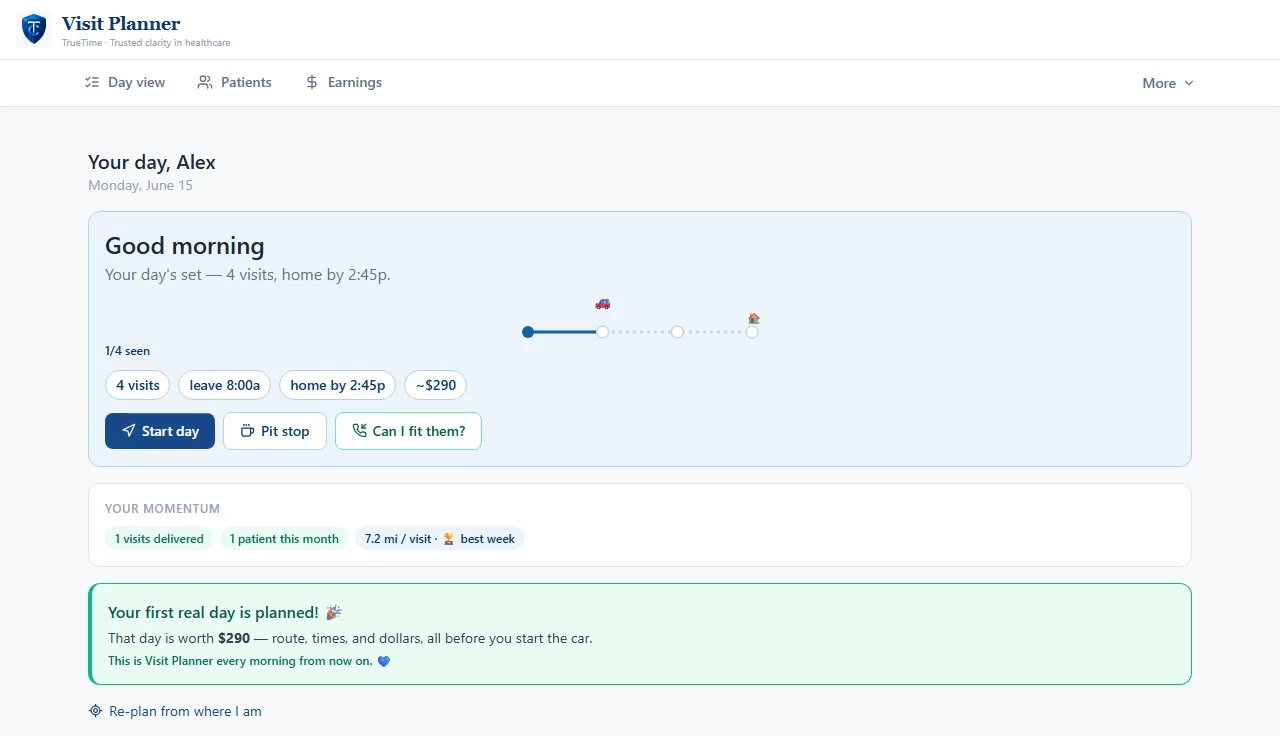The height and width of the screenshot is (736, 1280).
Task: Click the TrueTime shield logo
Action: [x=34, y=30]
